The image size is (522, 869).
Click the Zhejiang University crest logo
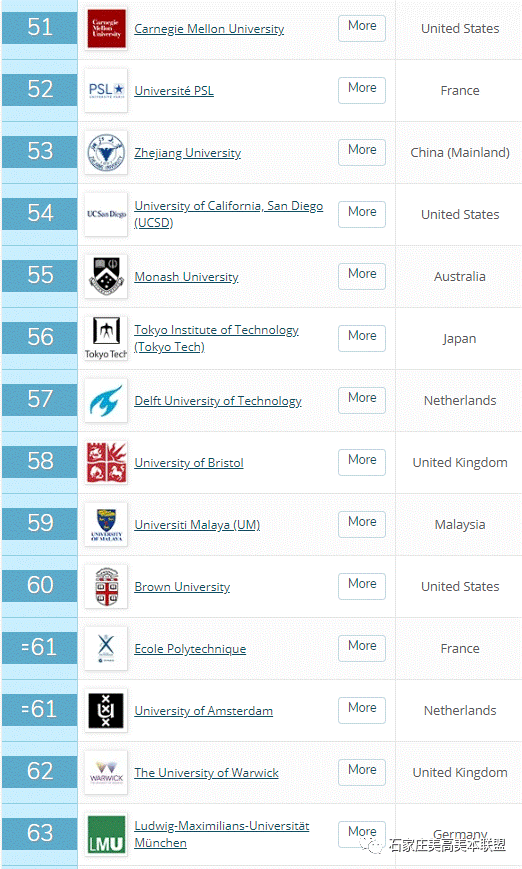(106, 152)
